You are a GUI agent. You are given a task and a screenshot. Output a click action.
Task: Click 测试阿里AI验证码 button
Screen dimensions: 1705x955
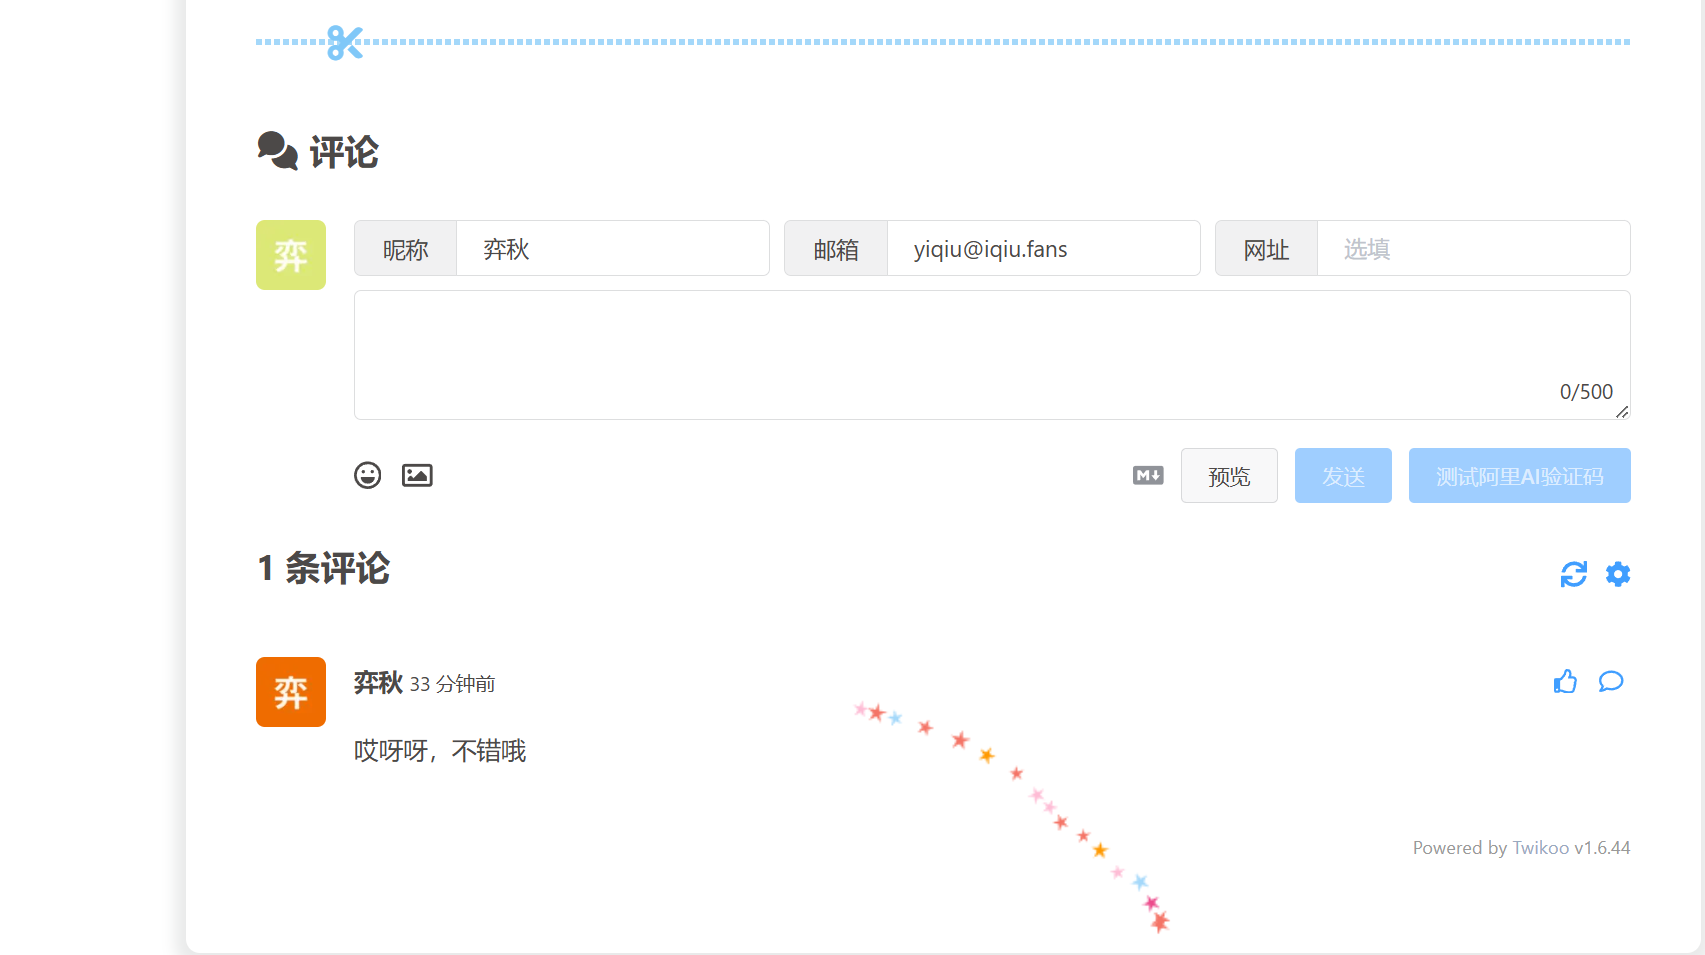[x=1519, y=475]
